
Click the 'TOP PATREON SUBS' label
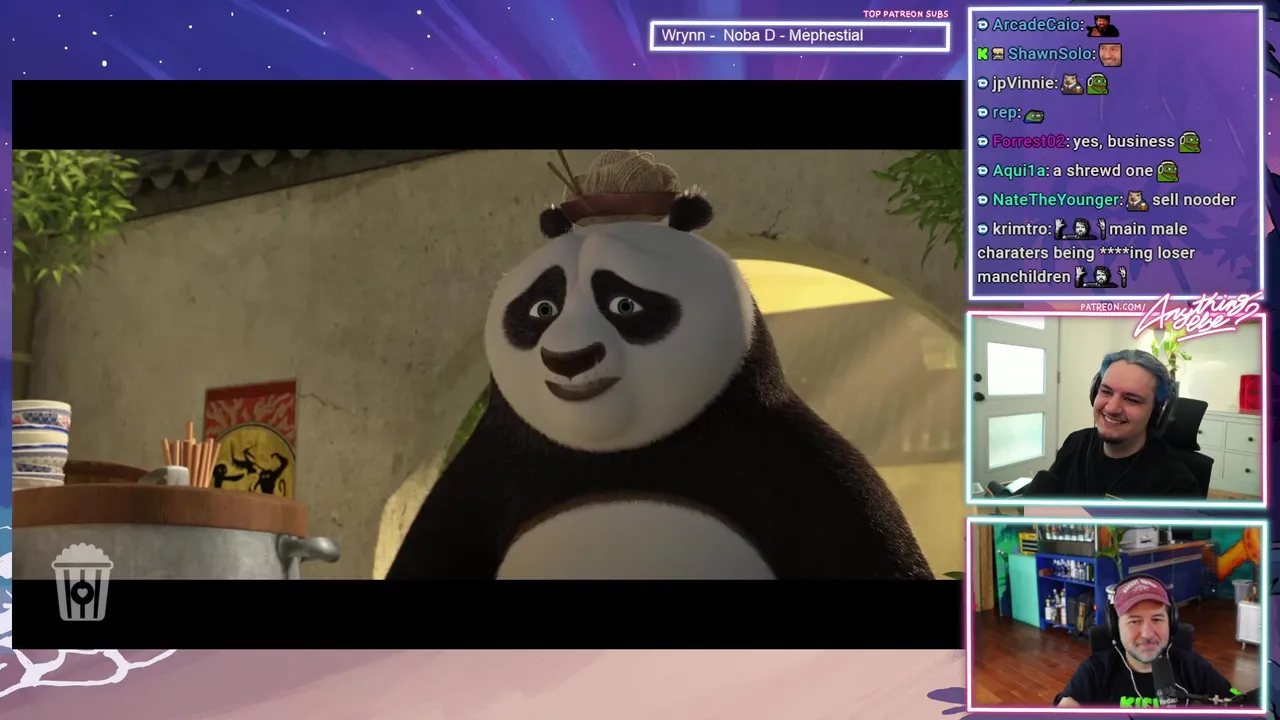click(905, 14)
